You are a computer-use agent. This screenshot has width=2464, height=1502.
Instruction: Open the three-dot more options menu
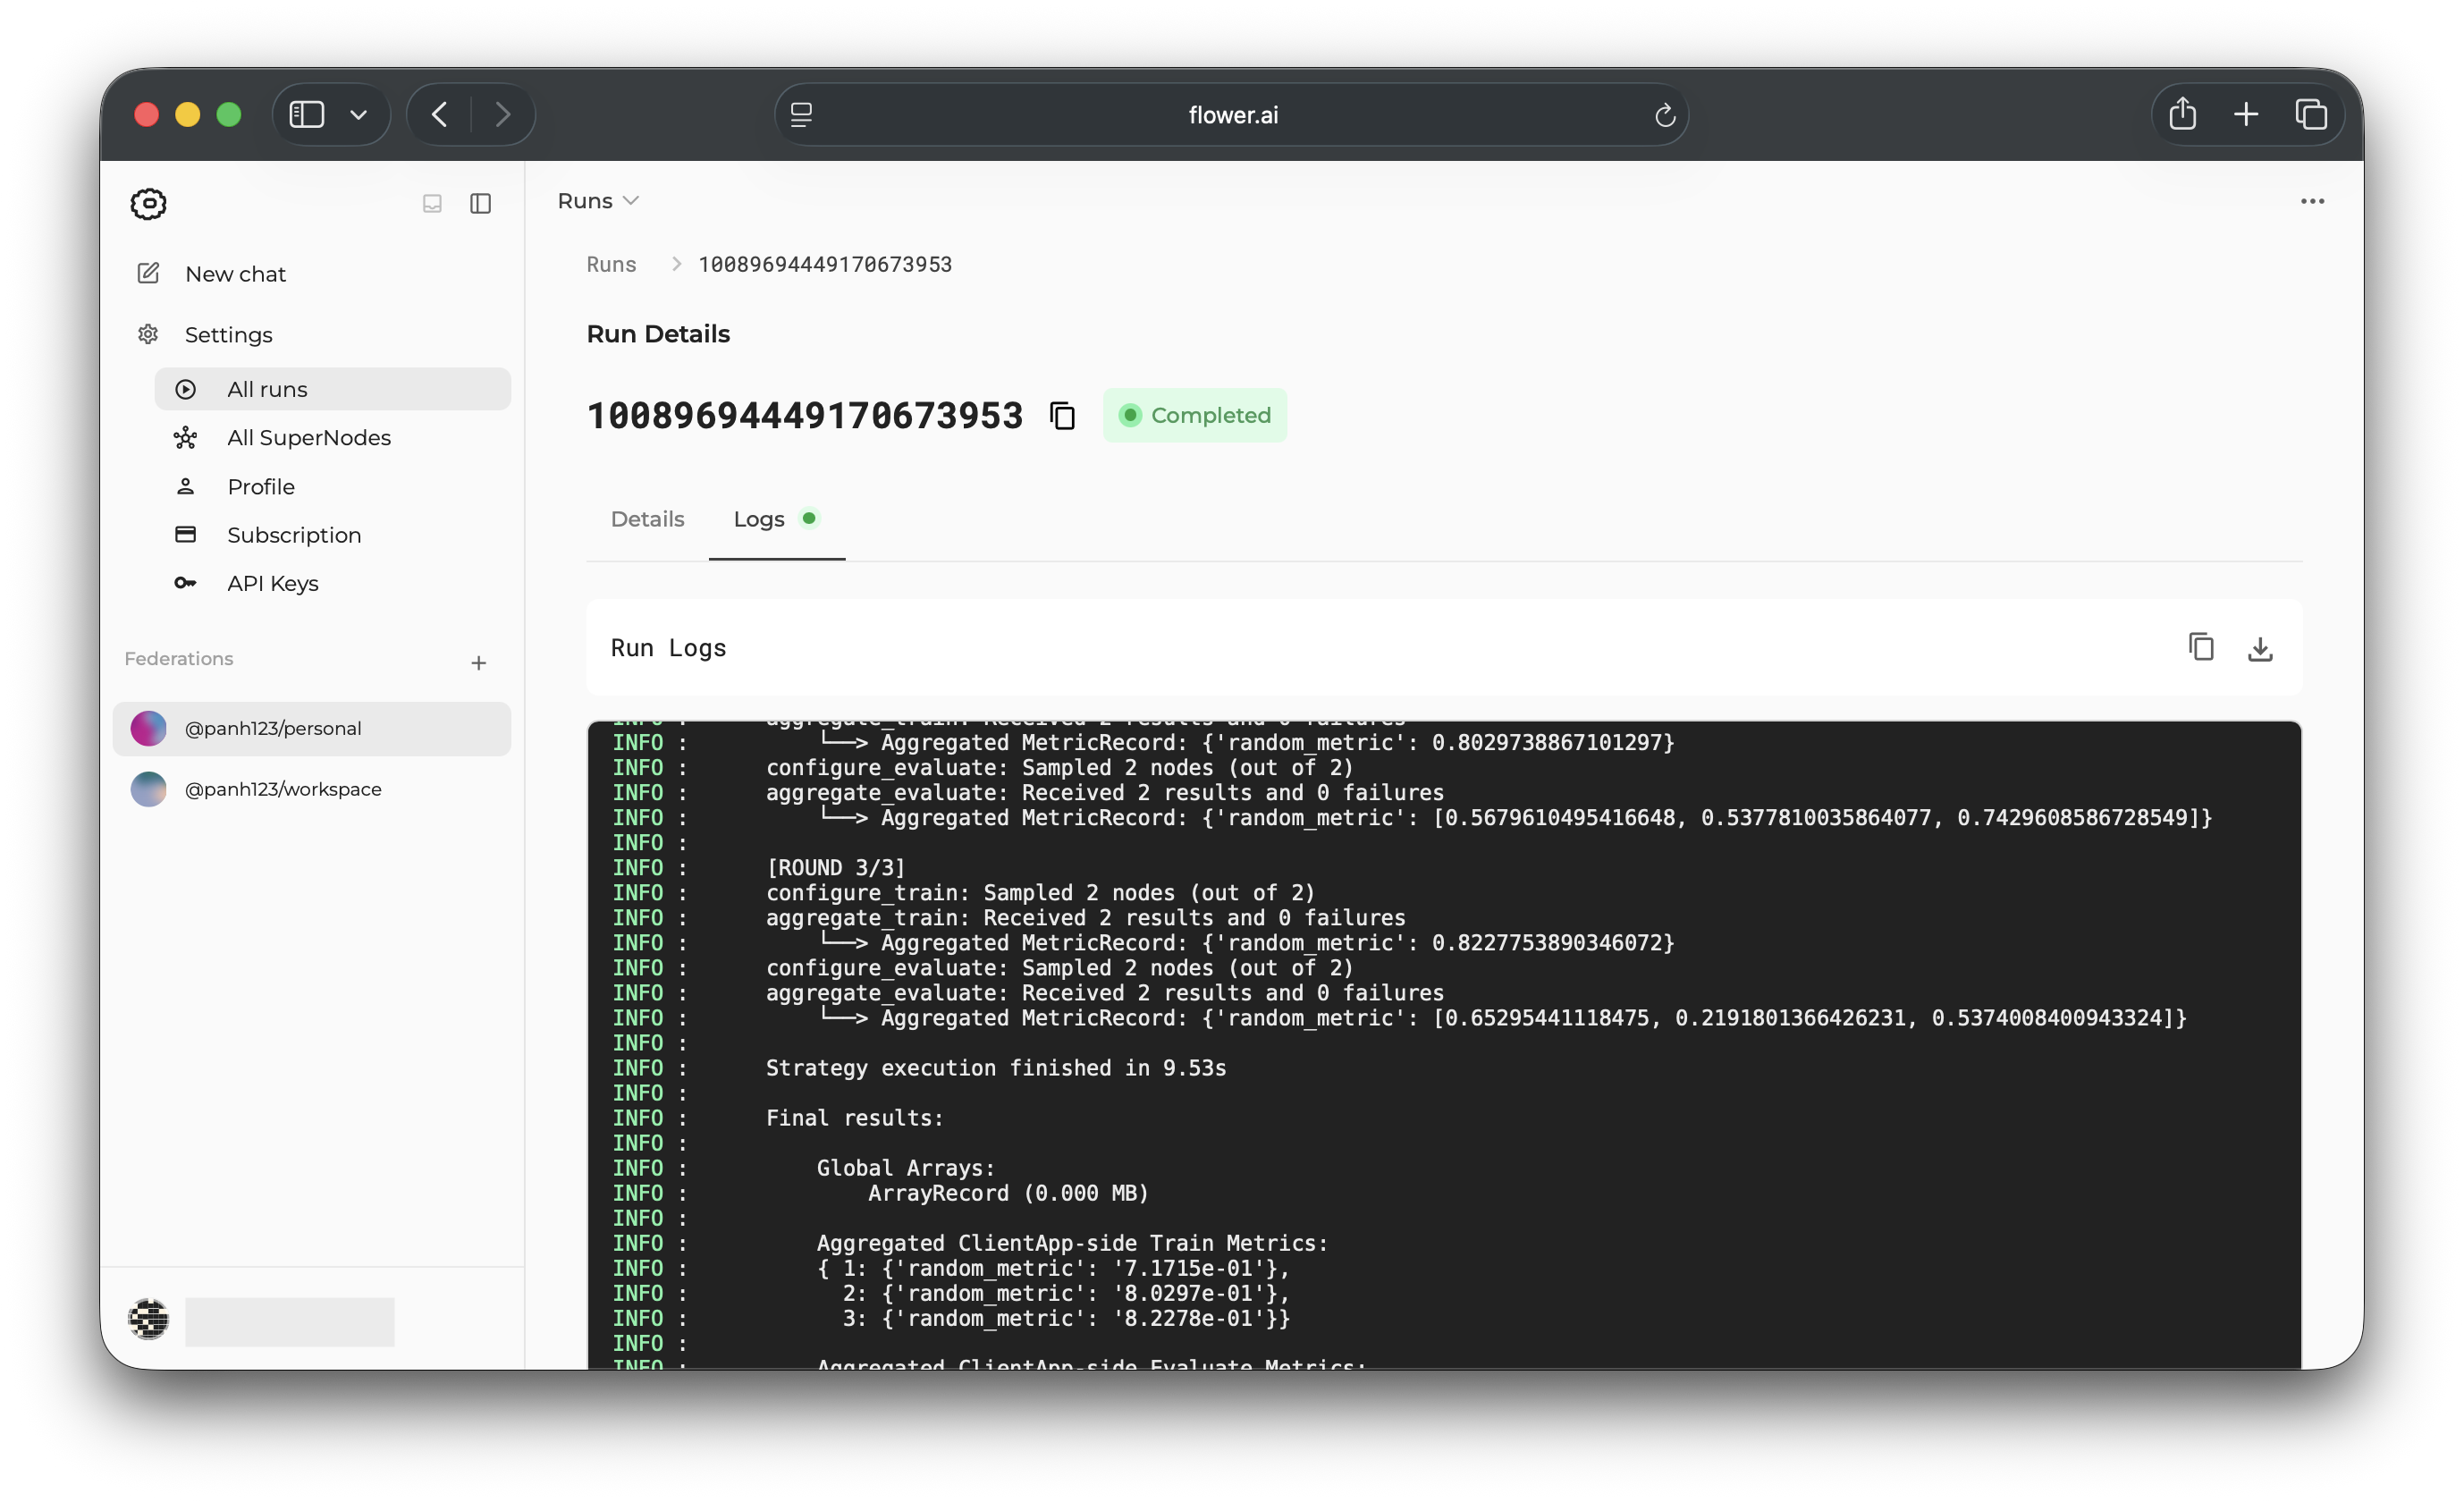(x=2312, y=202)
